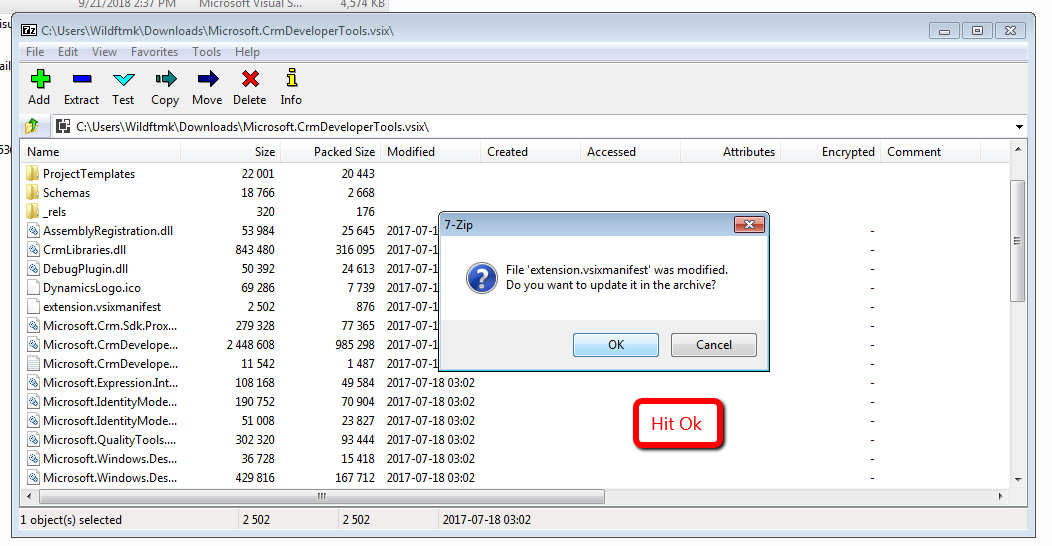Click the Add toolbar icon
Screen dimensions: 1052x546
point(40,79)
